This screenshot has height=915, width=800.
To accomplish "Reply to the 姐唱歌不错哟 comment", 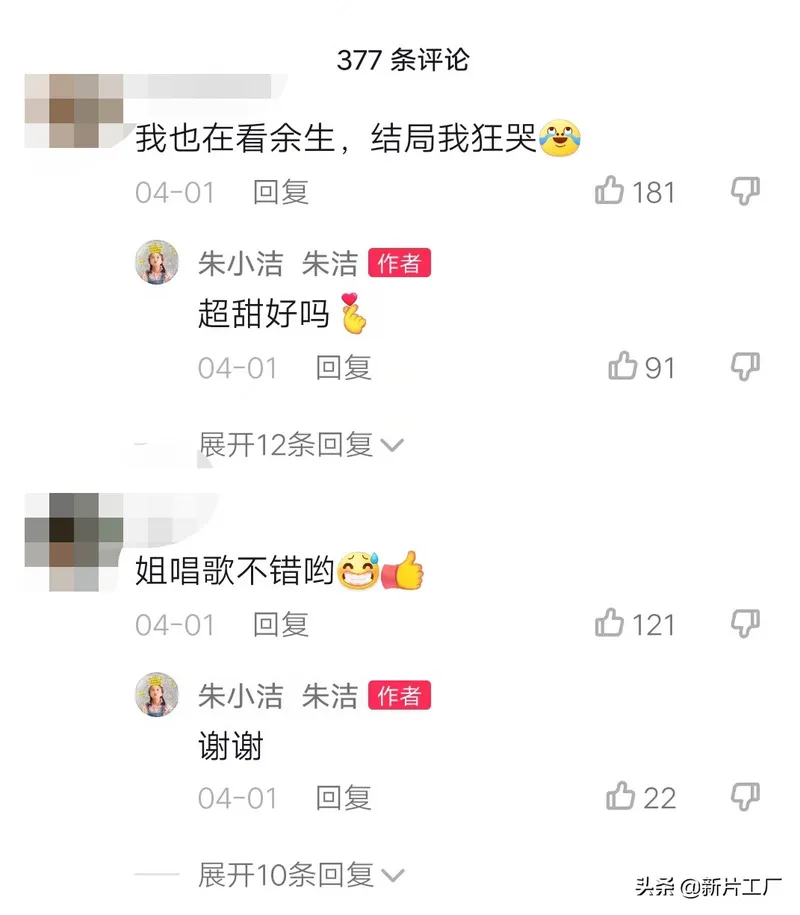I will point(281,625).
